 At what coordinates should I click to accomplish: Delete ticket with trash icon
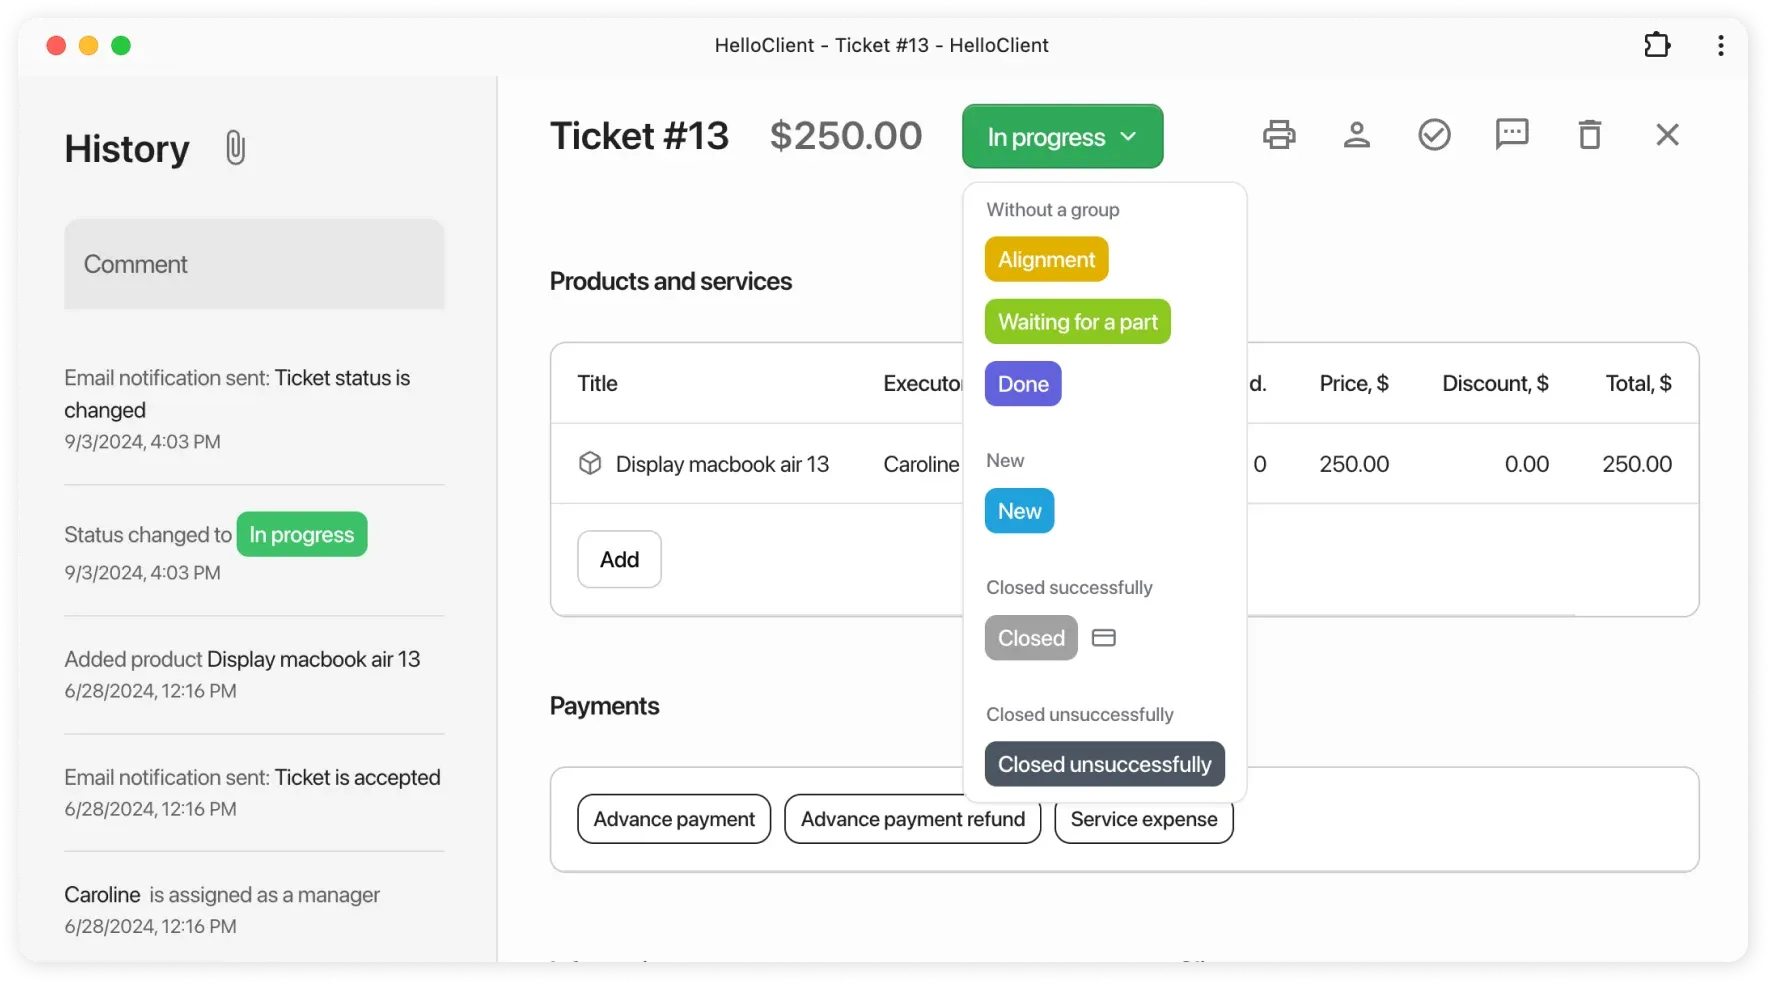coord(1590,135)
